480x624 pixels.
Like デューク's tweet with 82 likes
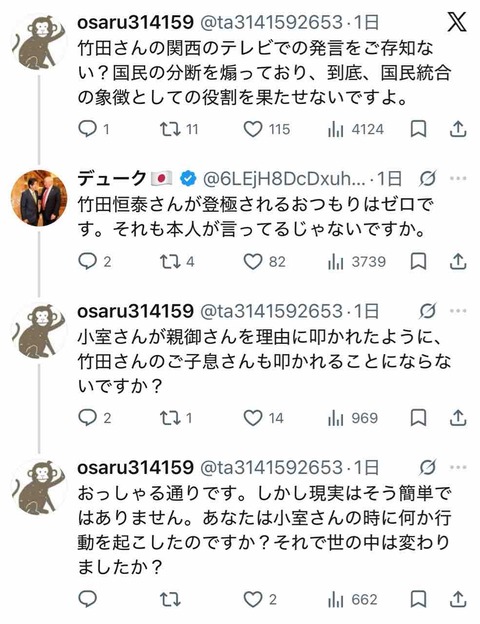253,262
